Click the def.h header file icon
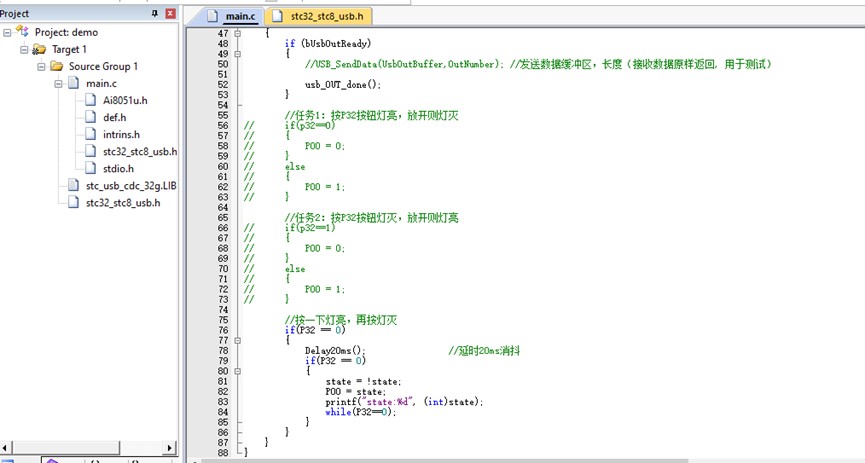The height and width of the screenshot is (463, 865). click(91, 117)
